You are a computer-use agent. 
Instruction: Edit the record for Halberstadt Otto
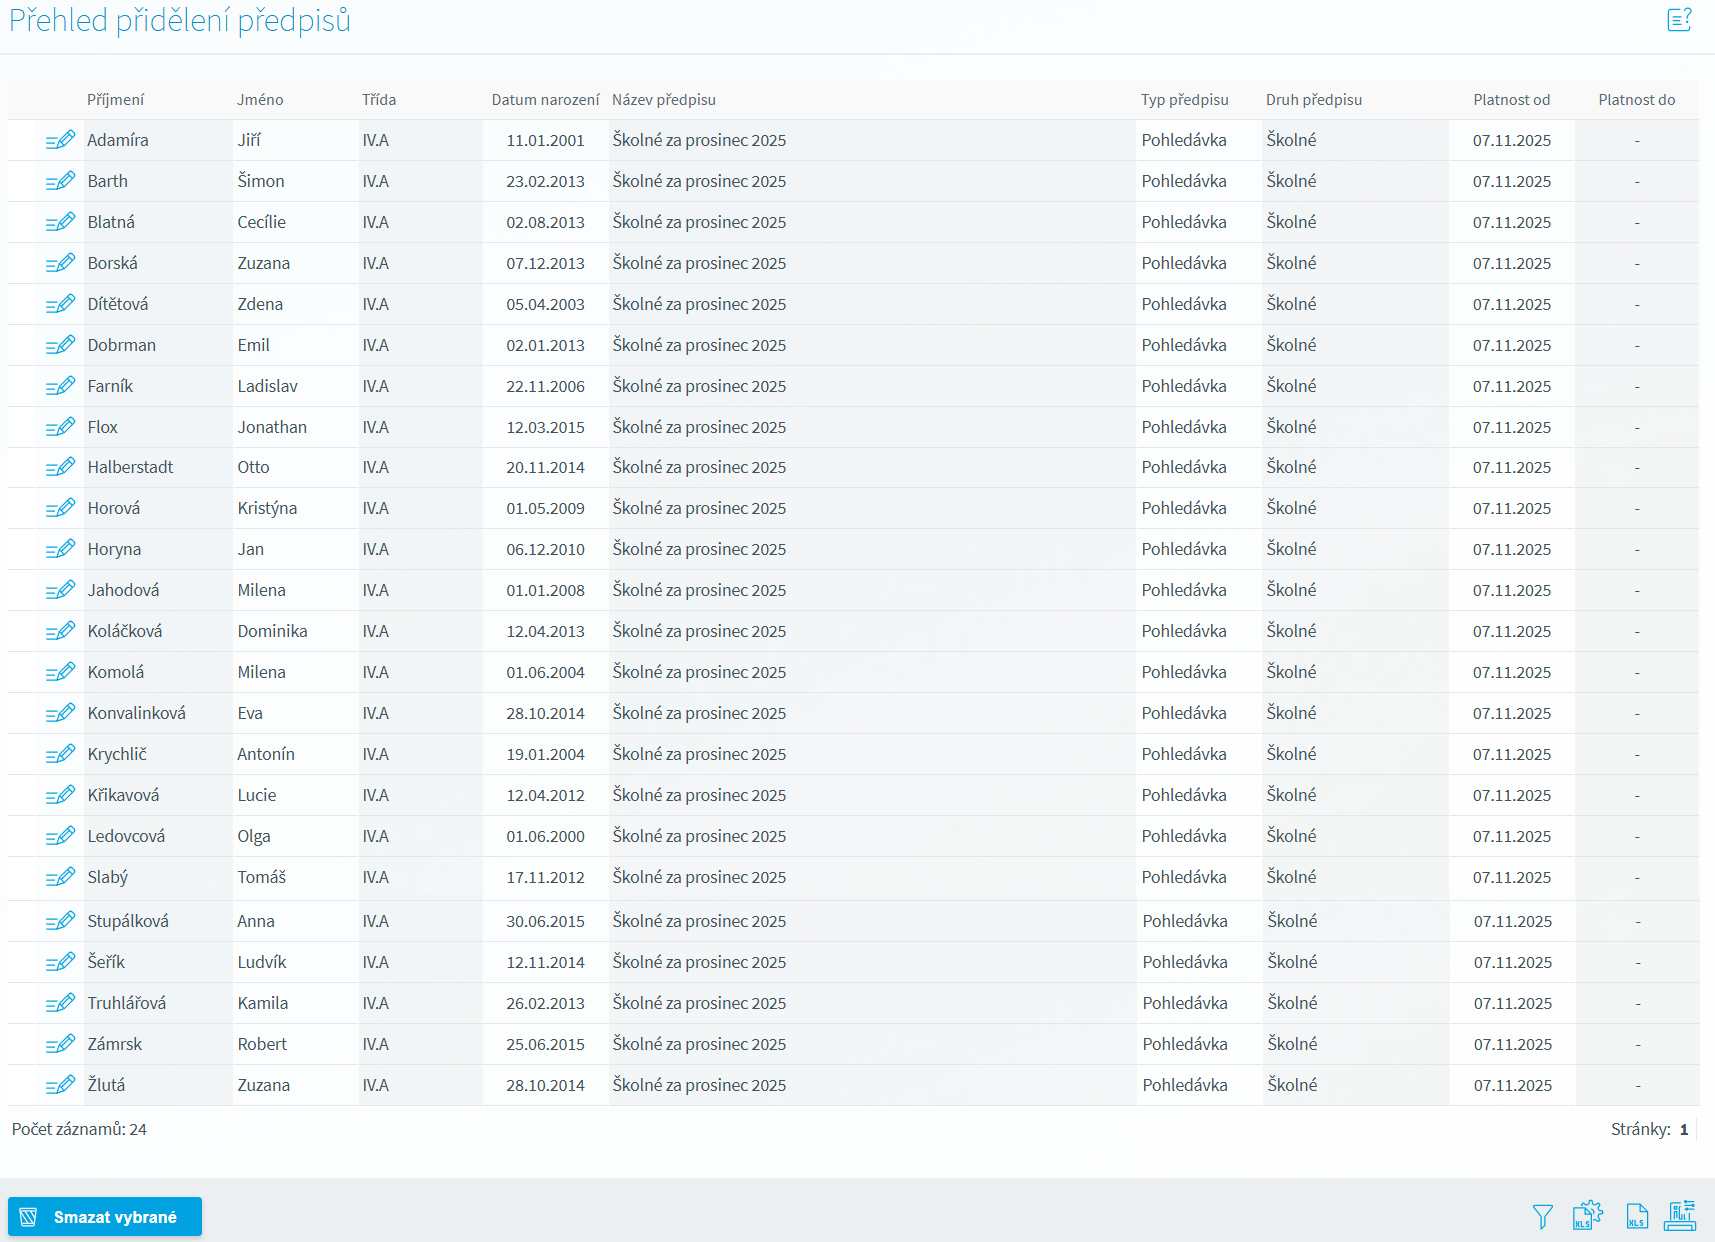click(60, 467)
